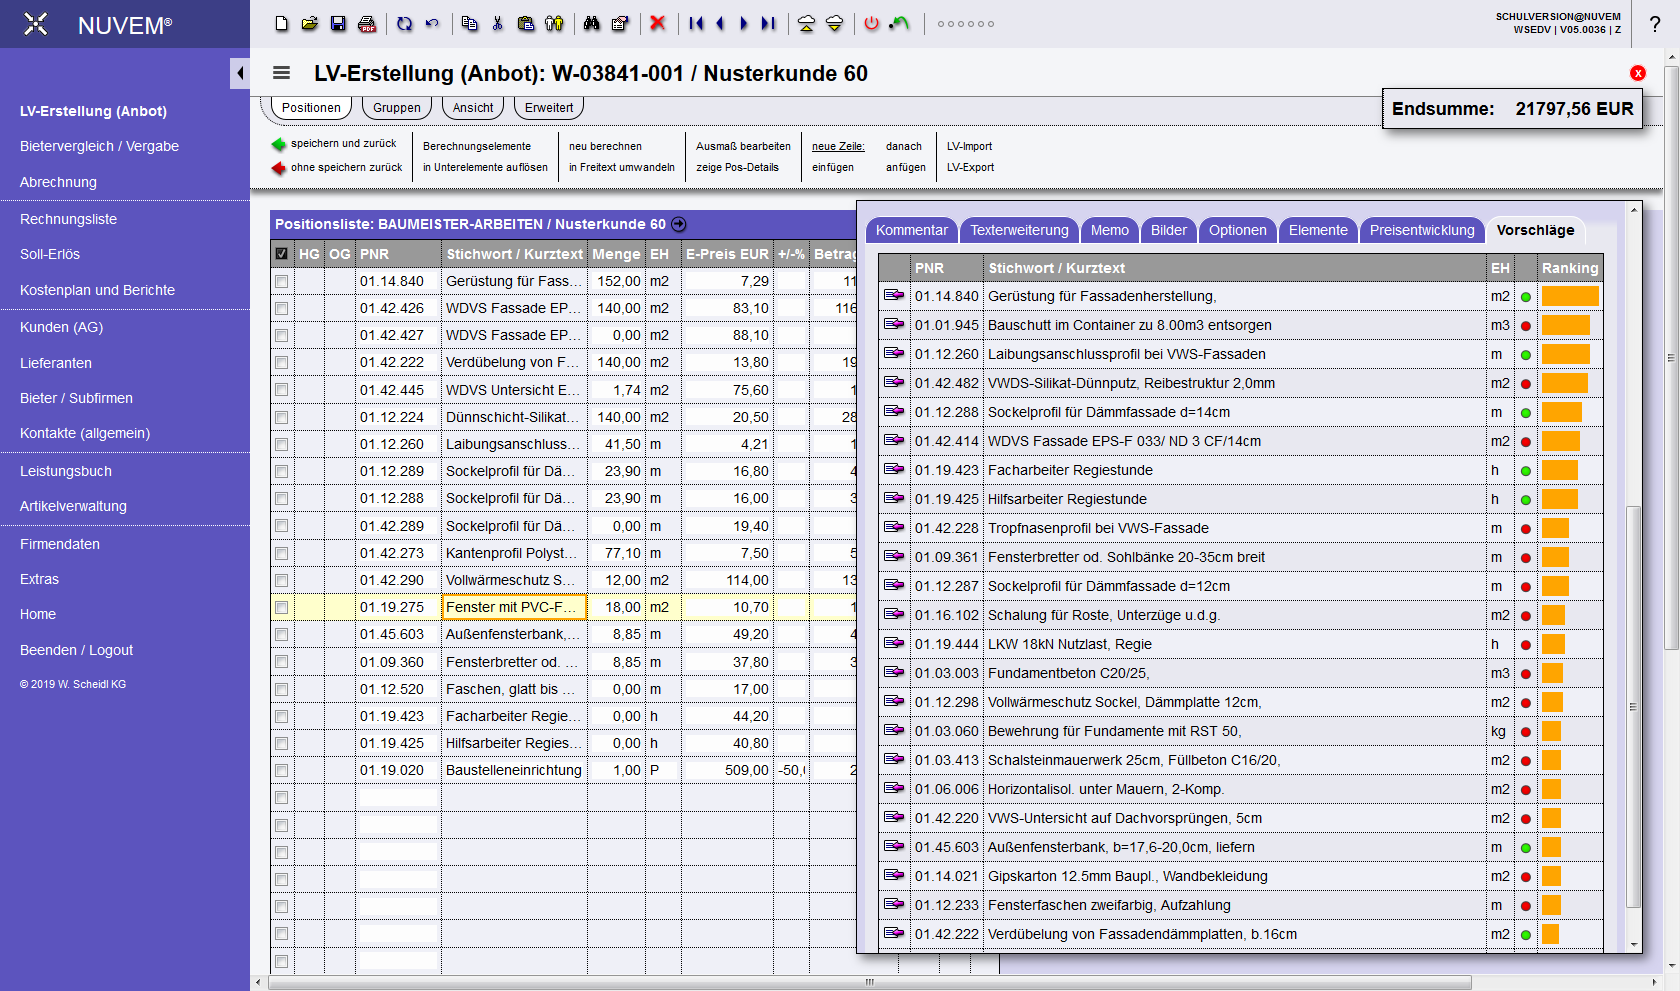
Task: Click ranking bar of 01.14.840 suggestion
Action: (x=1570, y=296)
